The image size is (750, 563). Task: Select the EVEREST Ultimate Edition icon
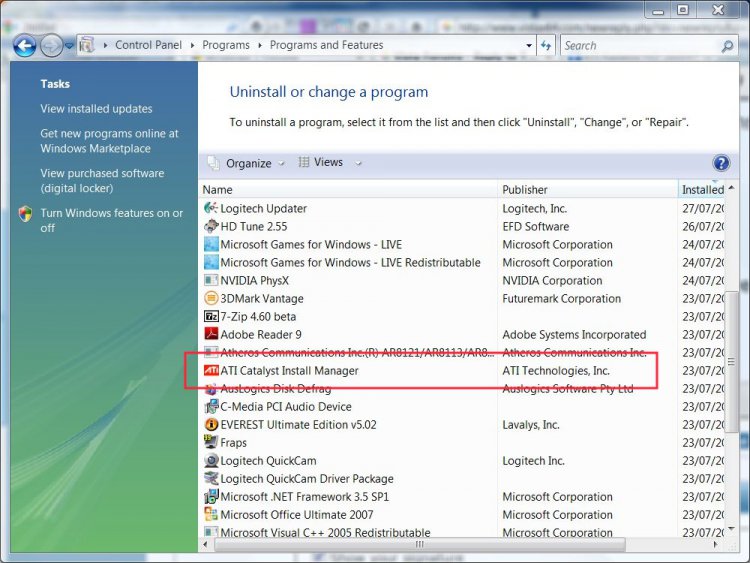211,424
